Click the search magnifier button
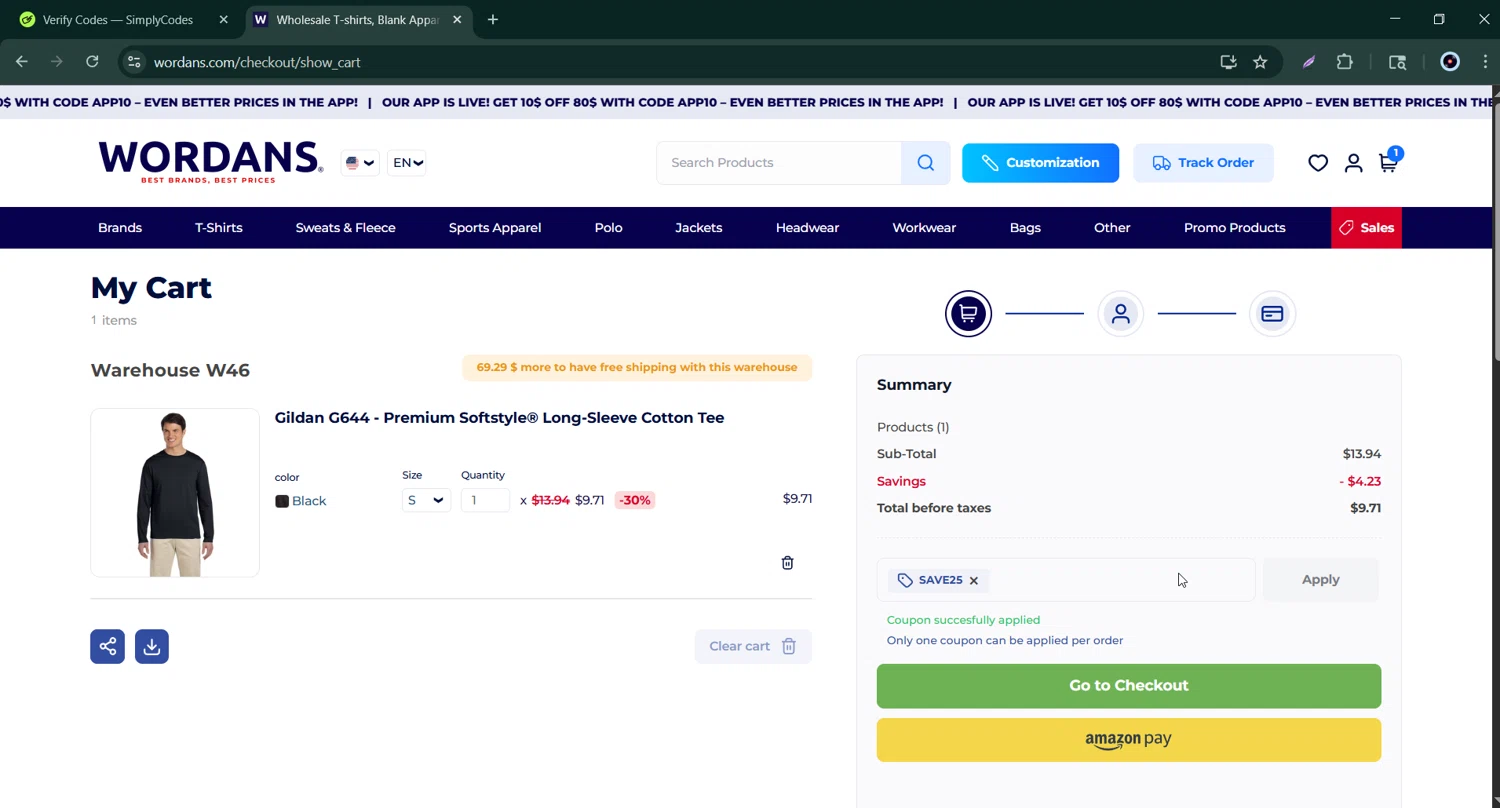The image size is (1500, 808). pyautogui.click(x=925, y=163)
